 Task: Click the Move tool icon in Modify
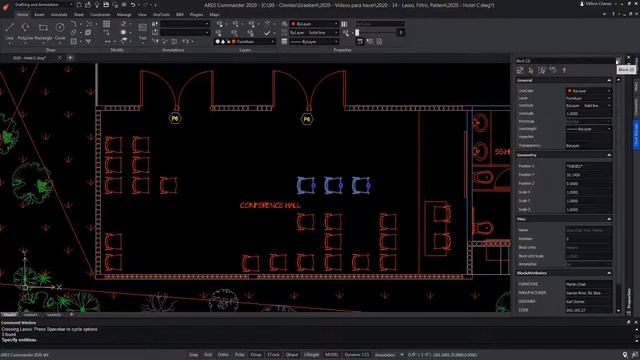[x=107, y=41]
